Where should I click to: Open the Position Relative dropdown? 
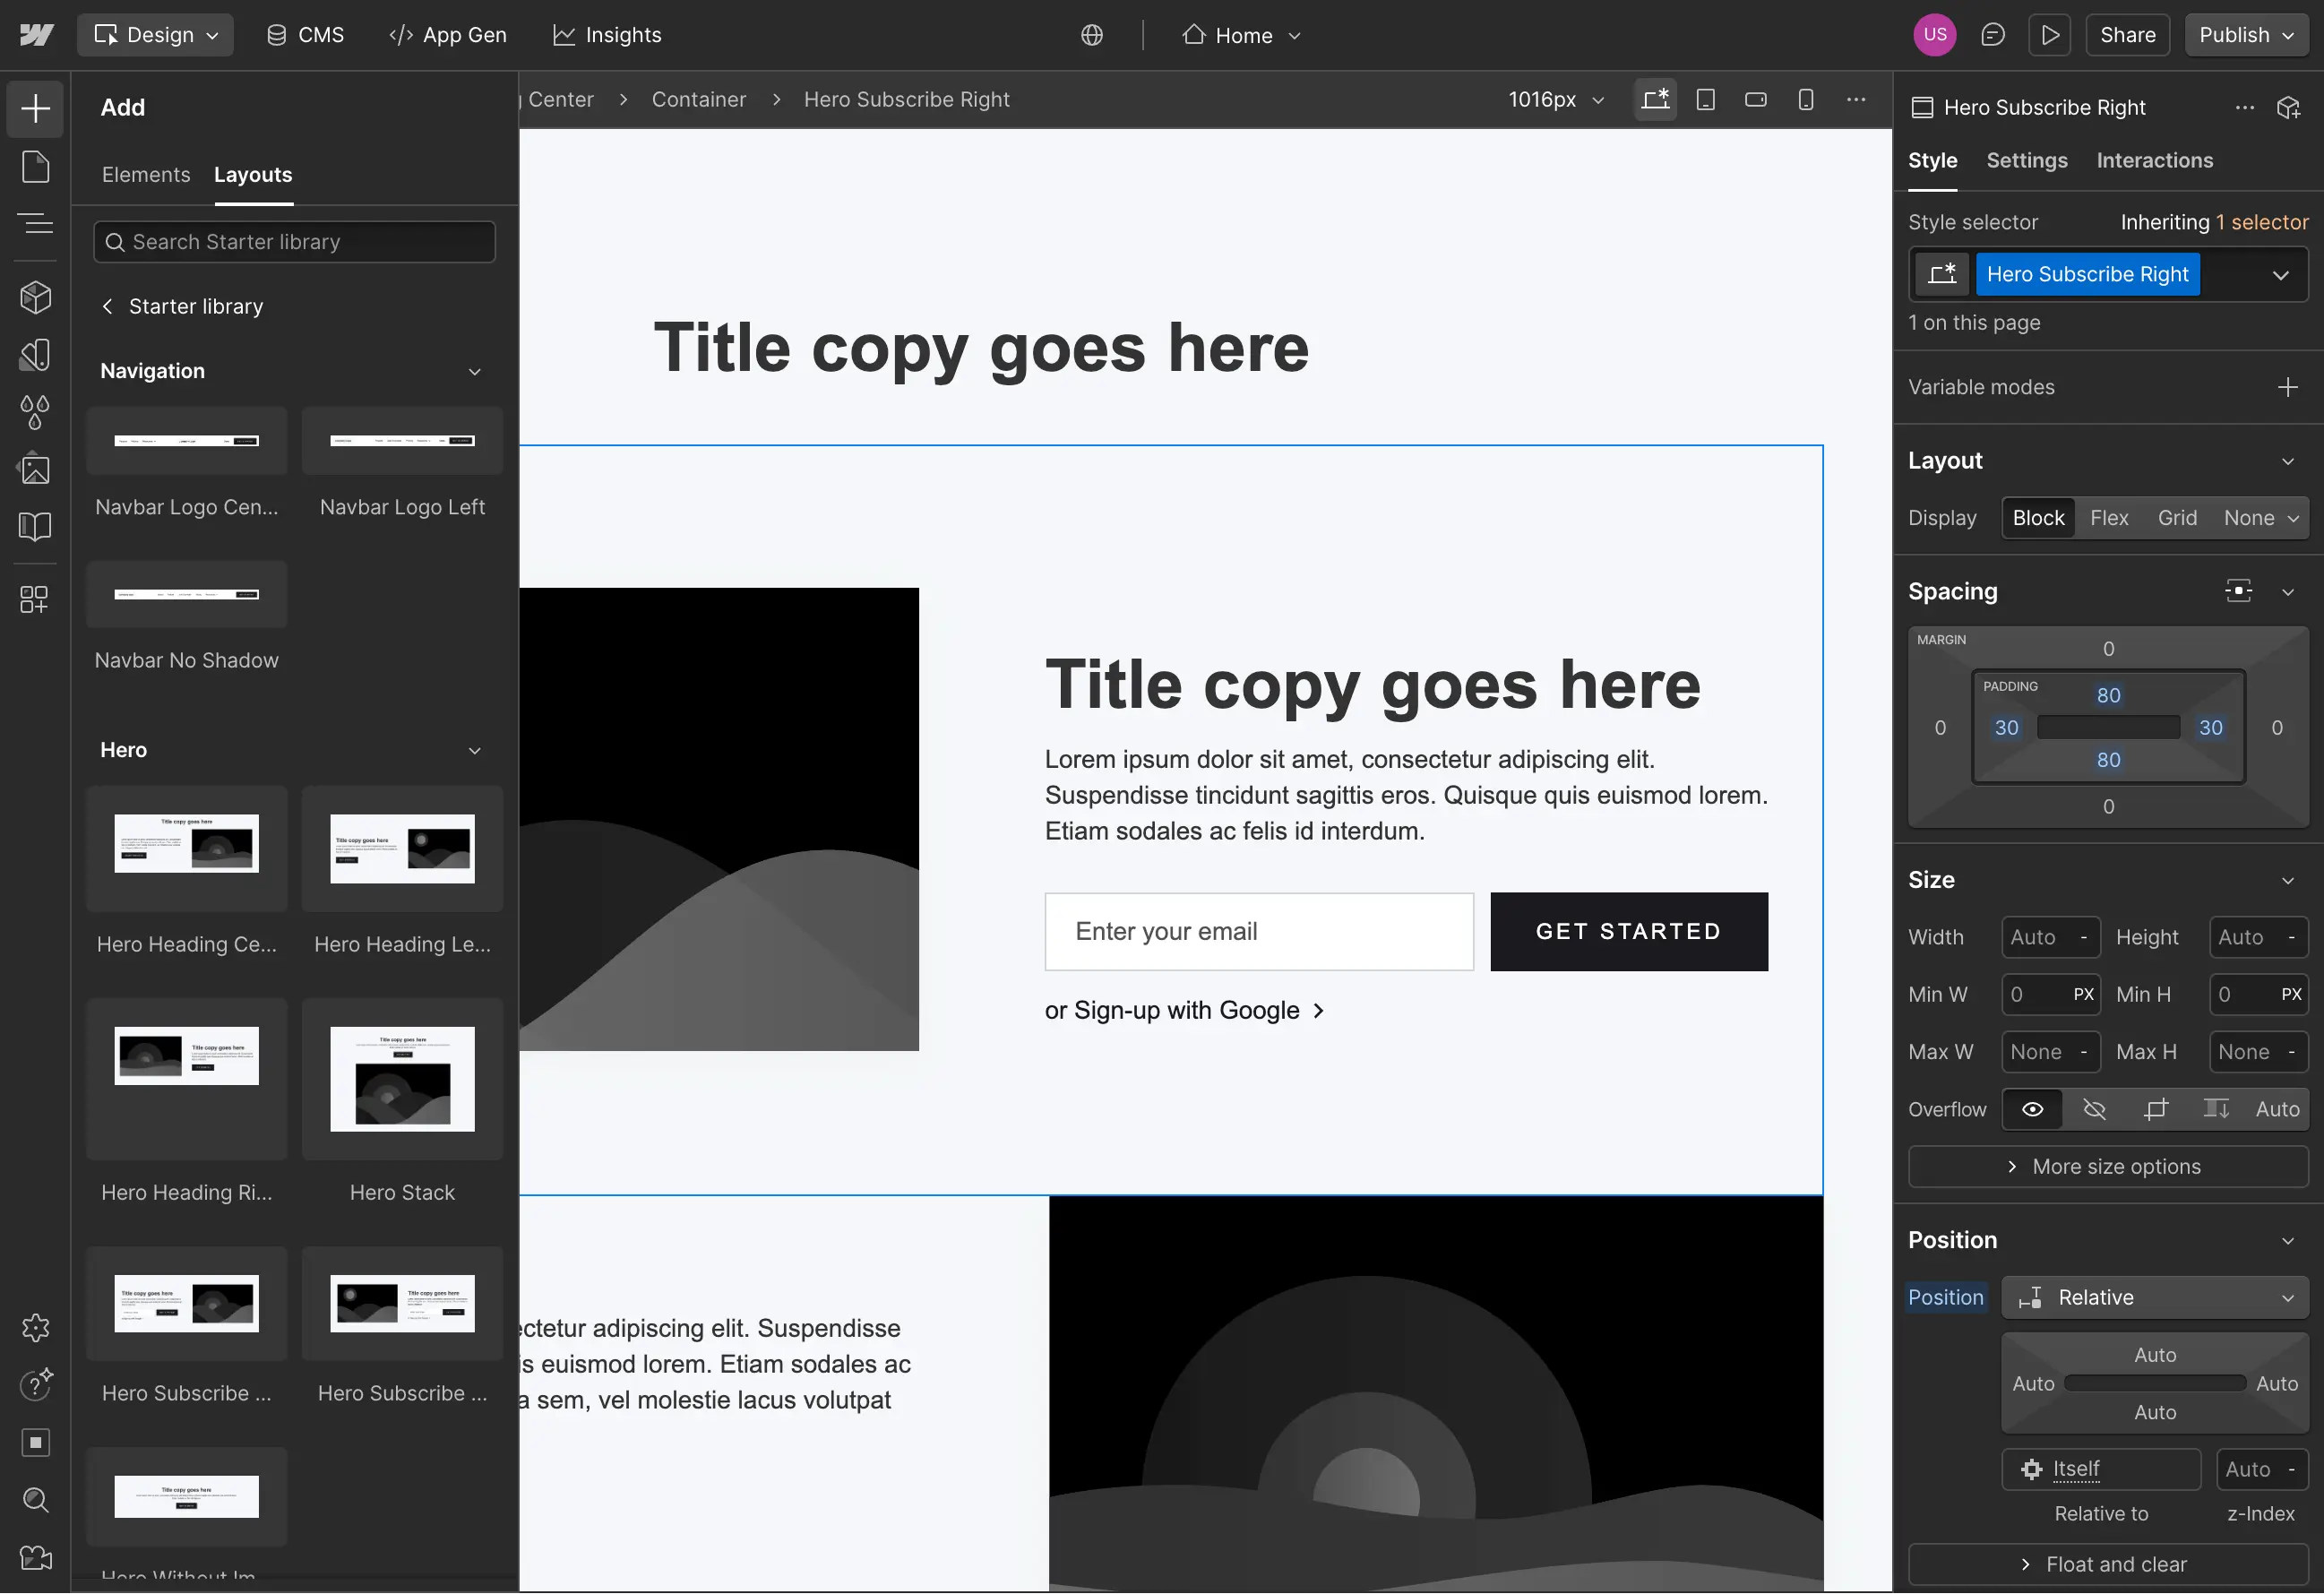[x=2155, y=1297]
